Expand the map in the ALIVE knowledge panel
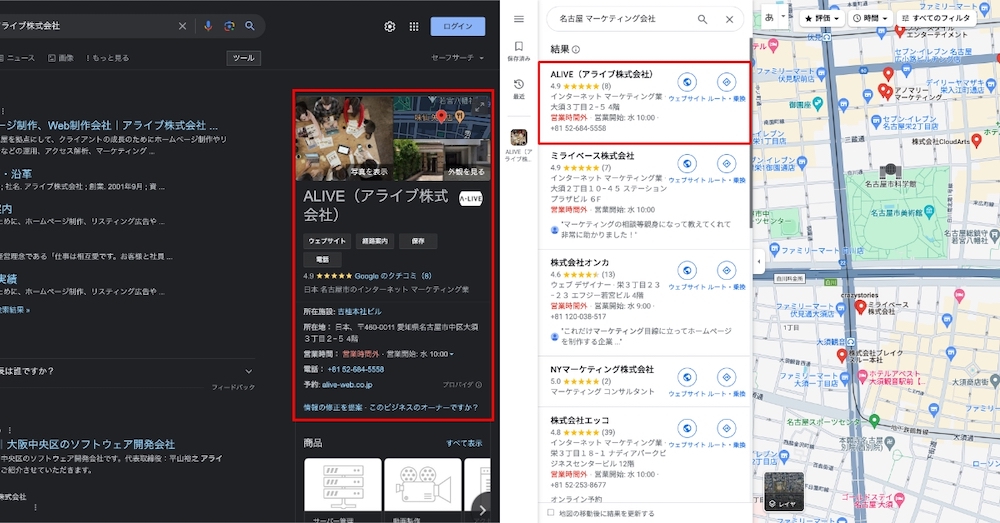This screenshot has height=523, width=1000. pos(480,107)
